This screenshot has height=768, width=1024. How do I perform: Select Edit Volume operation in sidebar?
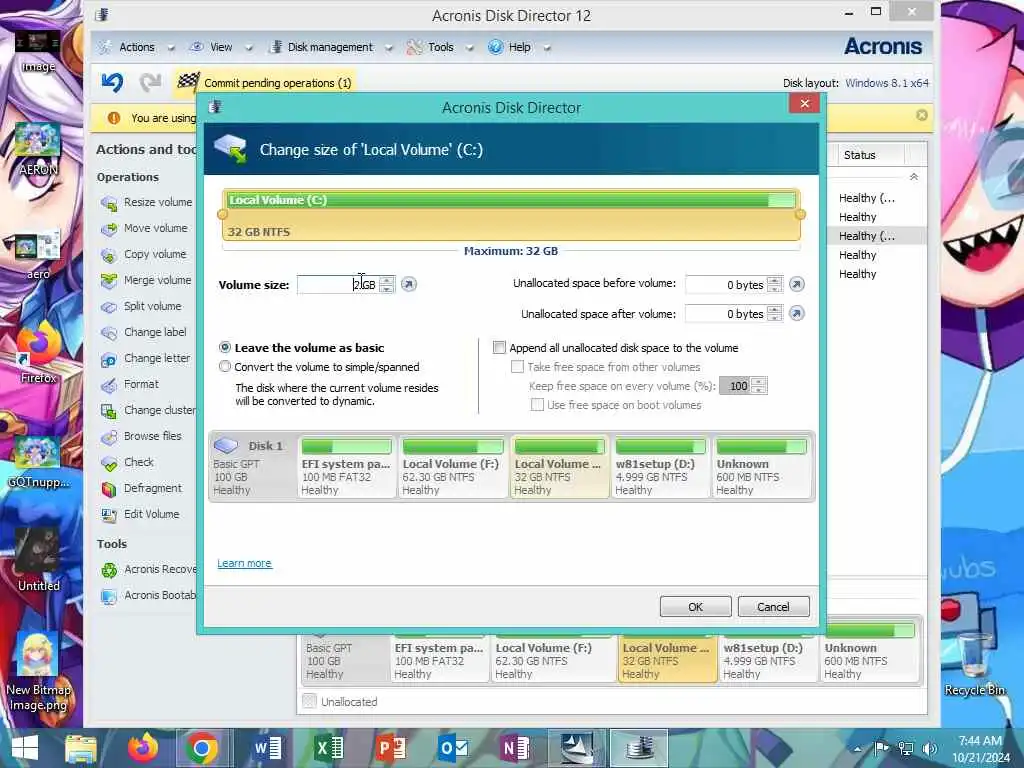pyautogui.click(x=140, y=515)
